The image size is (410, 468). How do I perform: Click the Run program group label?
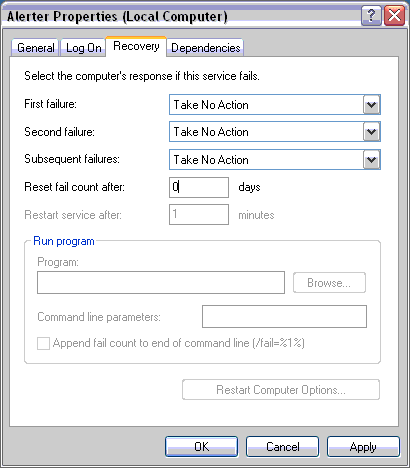(x=64, y=241)
